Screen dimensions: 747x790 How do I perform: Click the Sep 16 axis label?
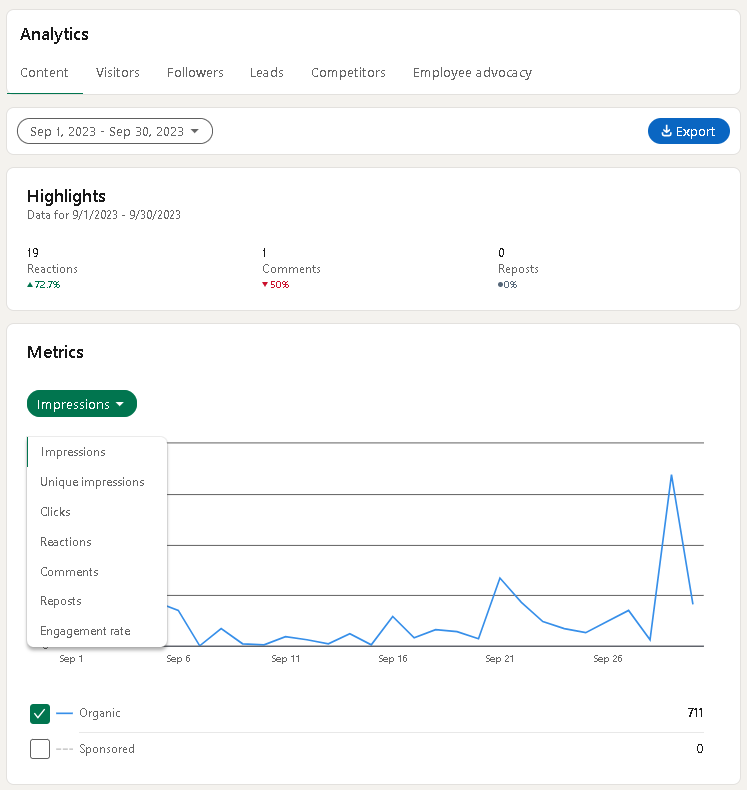point(393,659)
